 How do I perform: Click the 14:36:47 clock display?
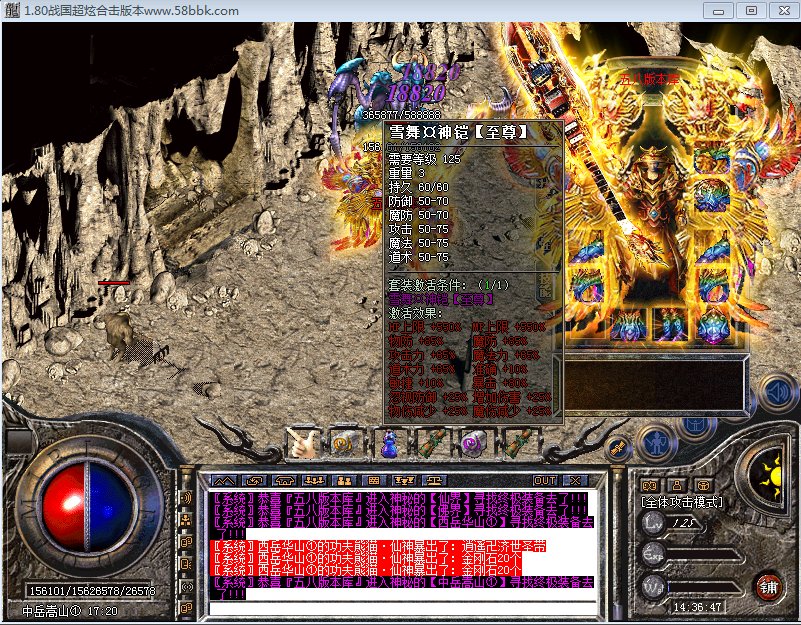[x=697, y=607]
